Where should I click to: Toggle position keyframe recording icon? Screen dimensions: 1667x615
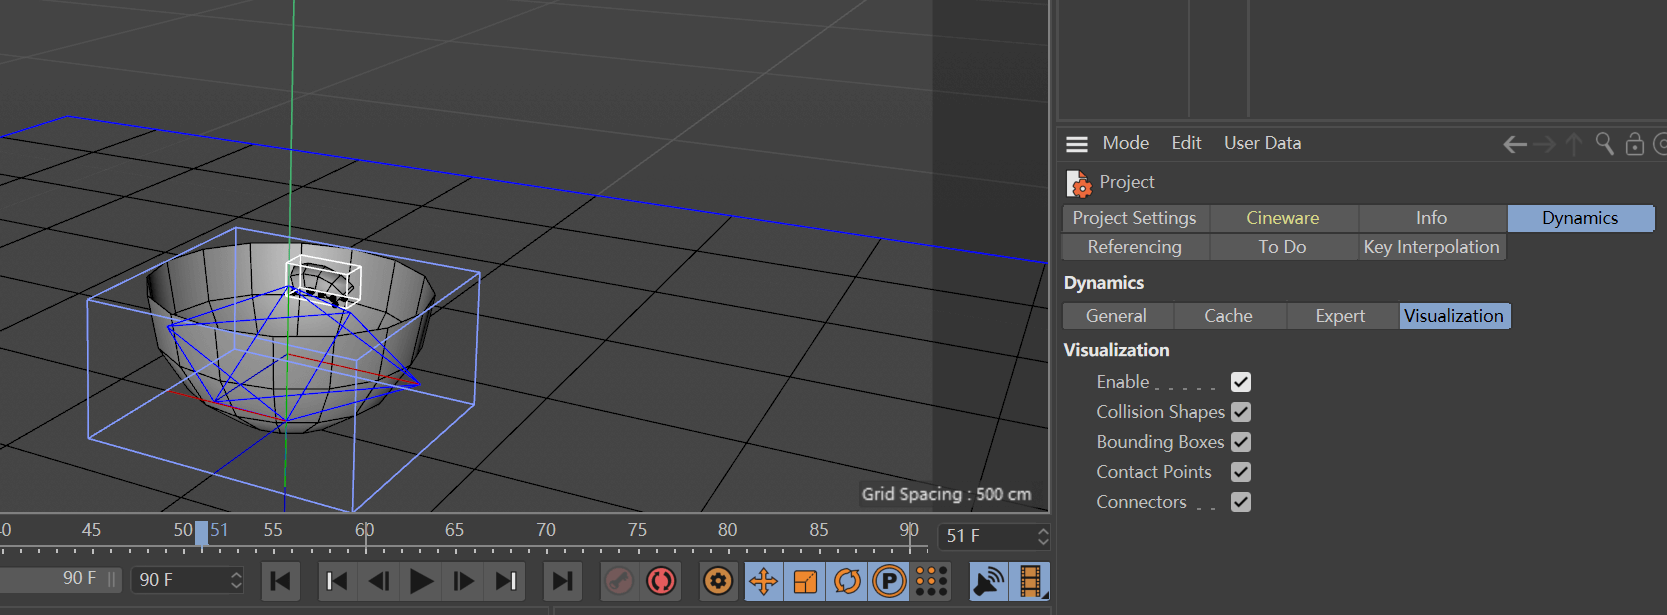tap(764, 581)
